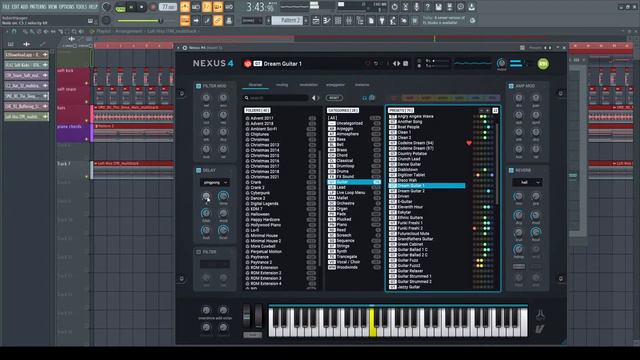Image resolution: width=640 pixels, height=360 pixels.
Task: Click the RESET button next to search
Action: click(334, 98)
